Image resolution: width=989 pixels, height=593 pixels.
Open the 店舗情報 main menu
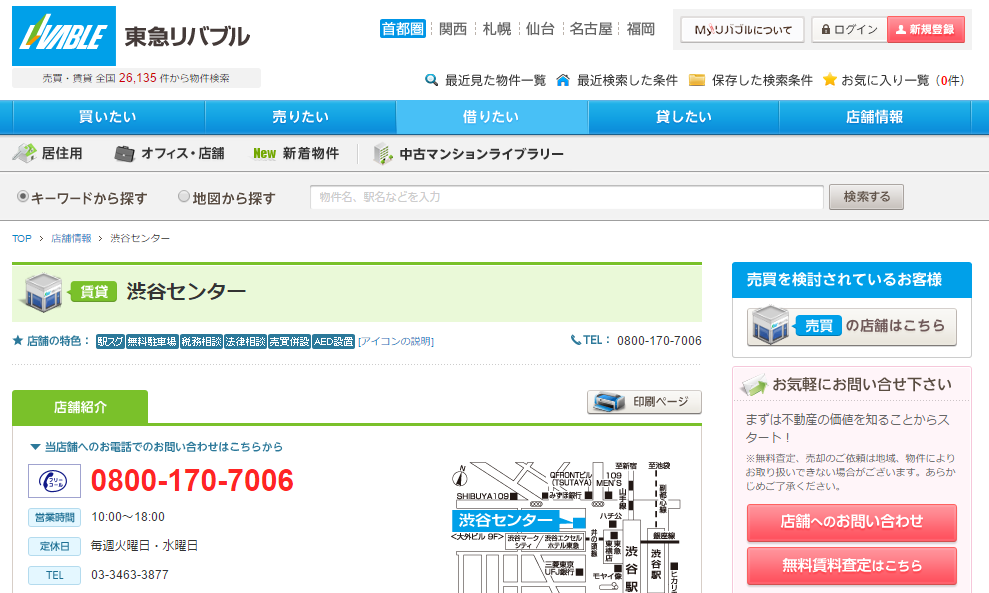pyautogui.click(x=874, y=117)
